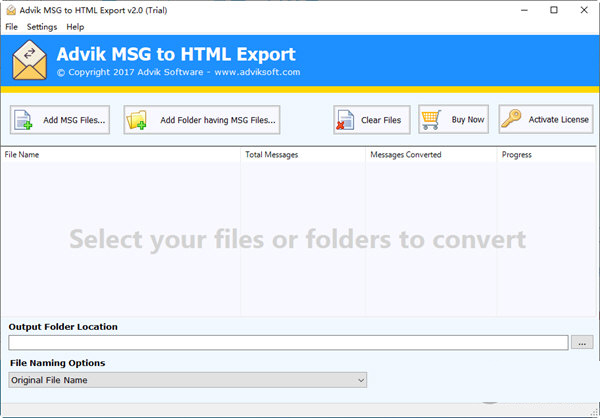Click the Buy Now button label
Image resolution: width=600 pixels, height=418 pixels.
468,119
